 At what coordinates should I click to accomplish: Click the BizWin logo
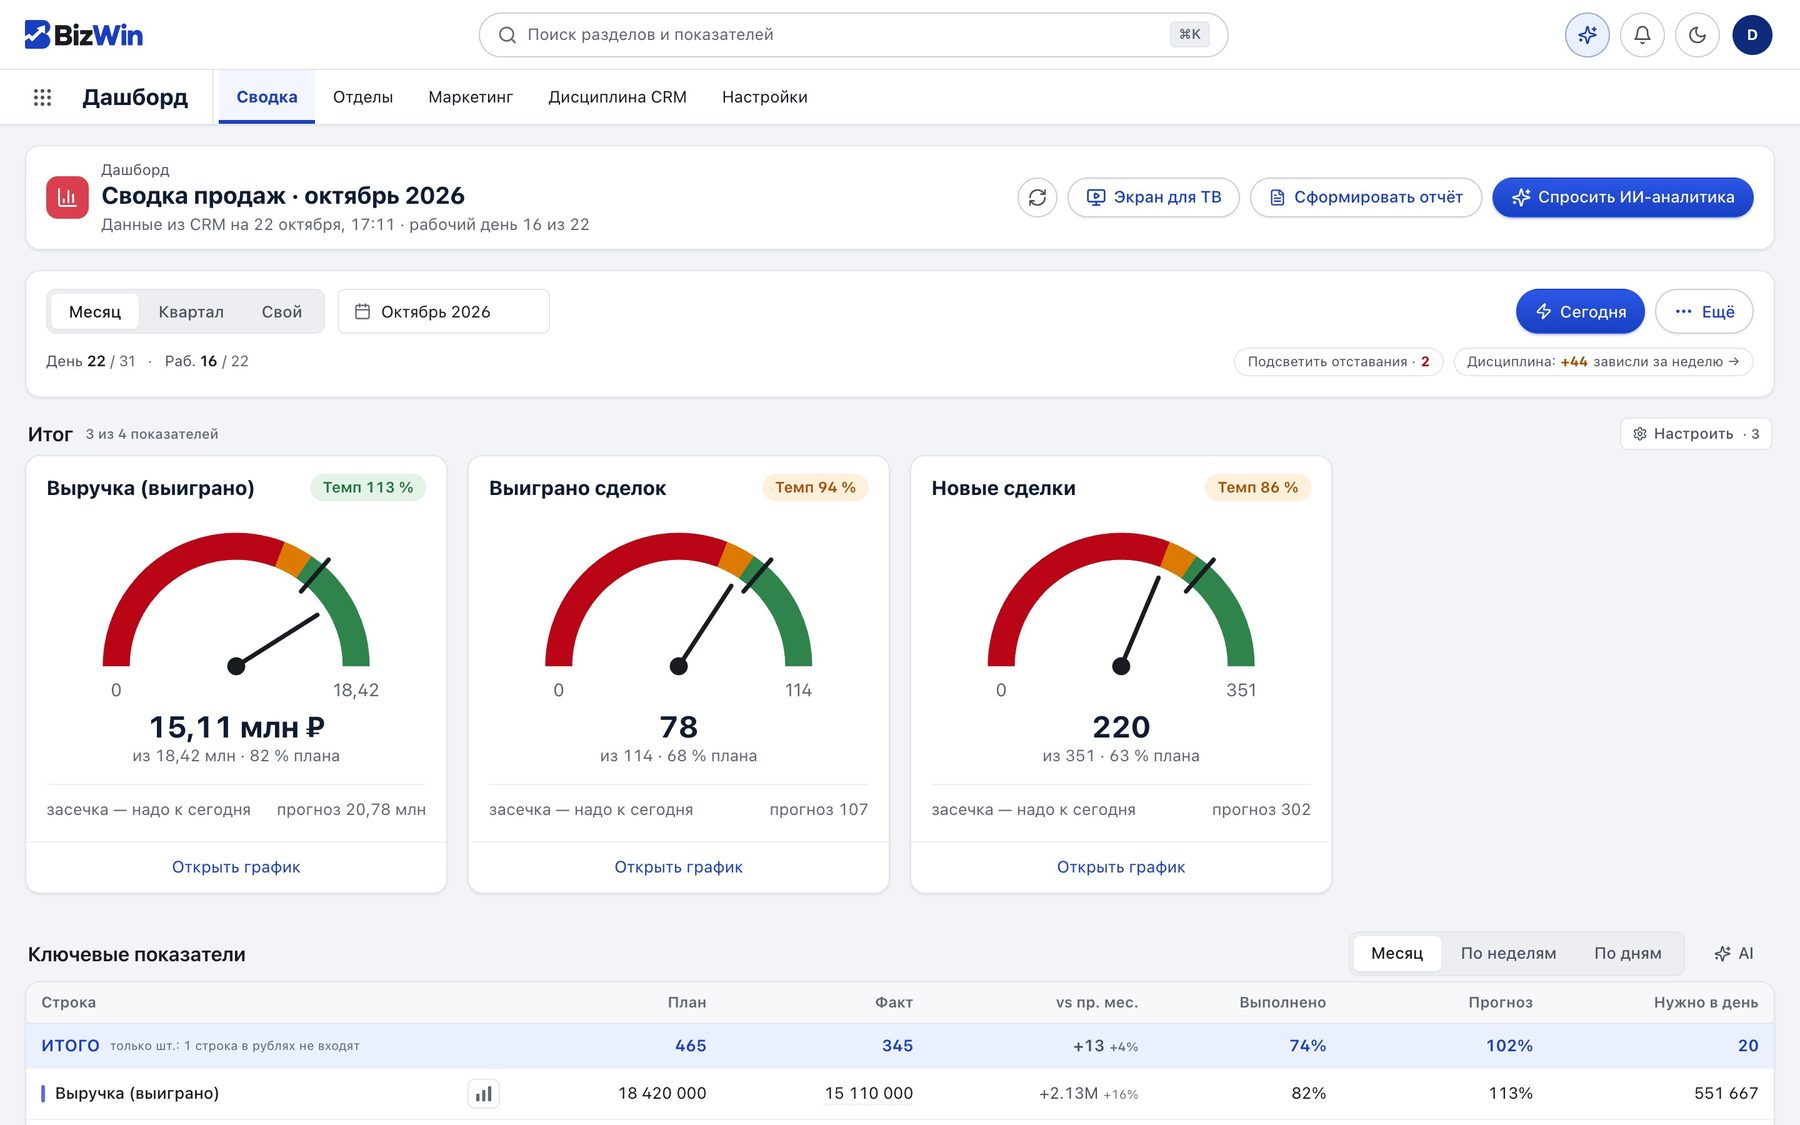pyautogui.click(x=83, y=35)
